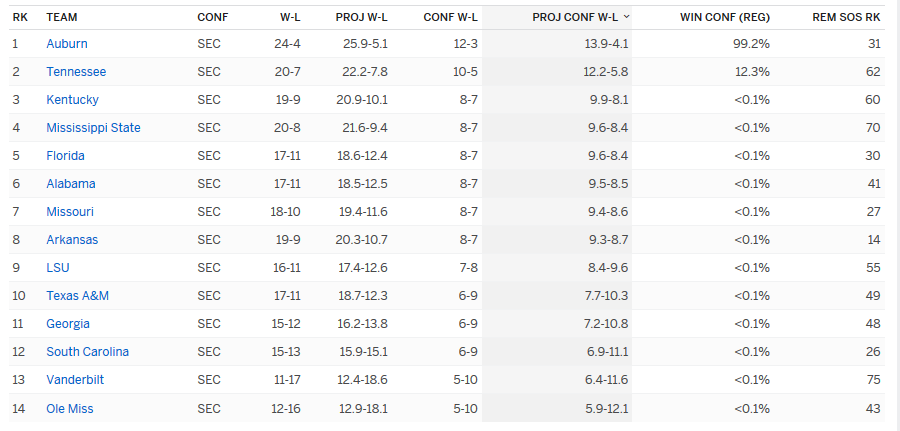
Task: Select the Kentucky team link
Action: (x=72, y=100)
